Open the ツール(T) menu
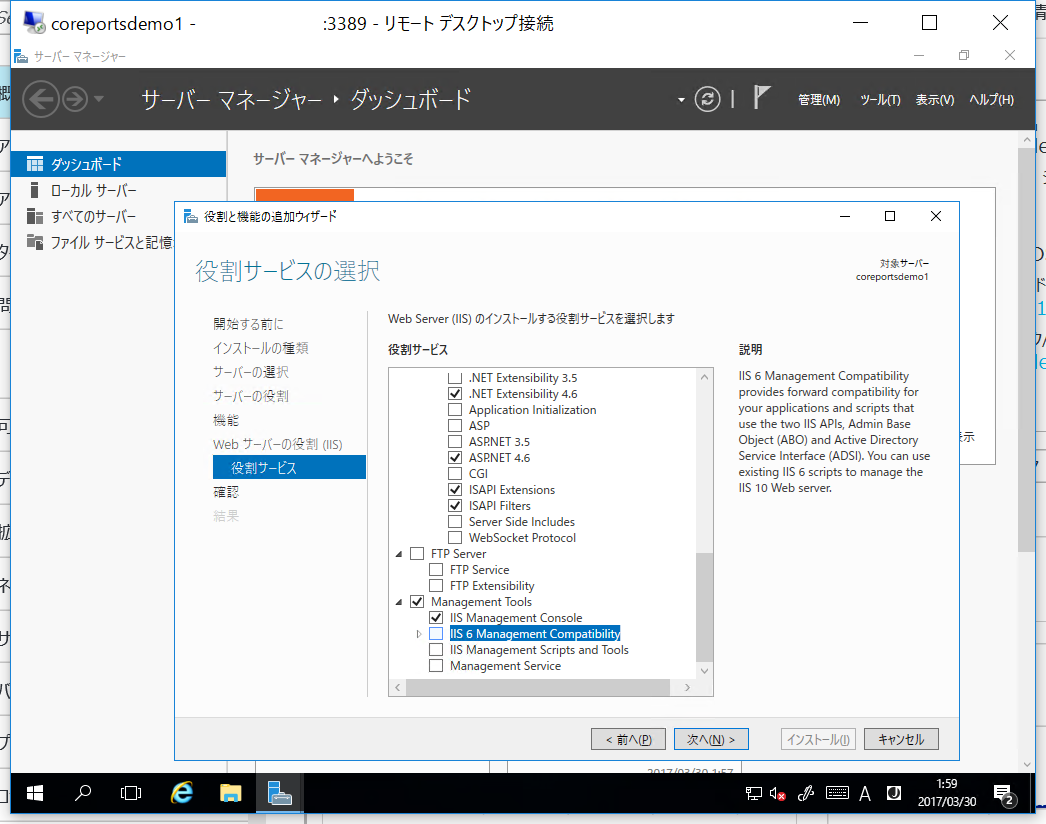Image resolution: width=1046 pixels, height=824 pixels. point(880,99)
